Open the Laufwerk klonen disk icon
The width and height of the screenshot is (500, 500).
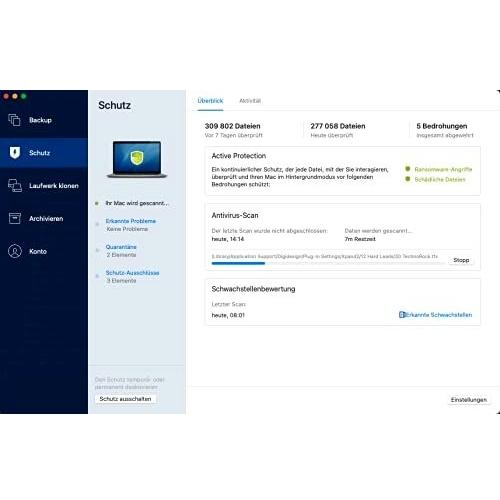click(x=15, y=185)
